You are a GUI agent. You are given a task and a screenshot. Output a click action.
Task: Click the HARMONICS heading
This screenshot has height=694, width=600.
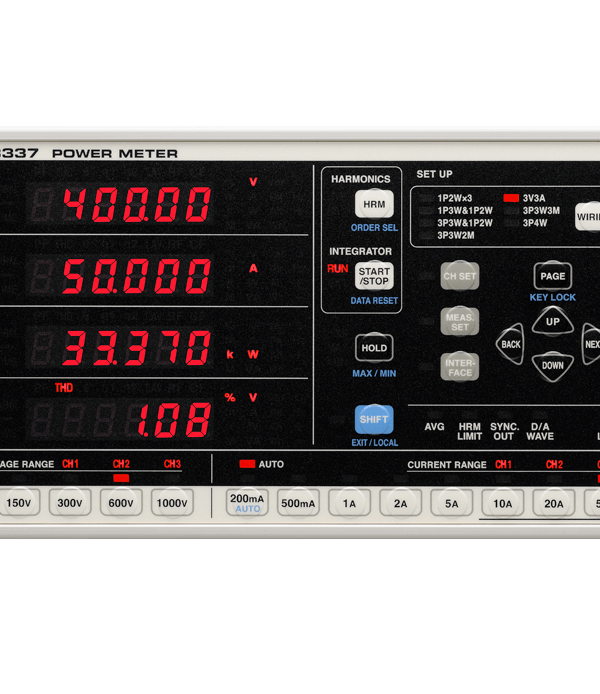point(361,179)
